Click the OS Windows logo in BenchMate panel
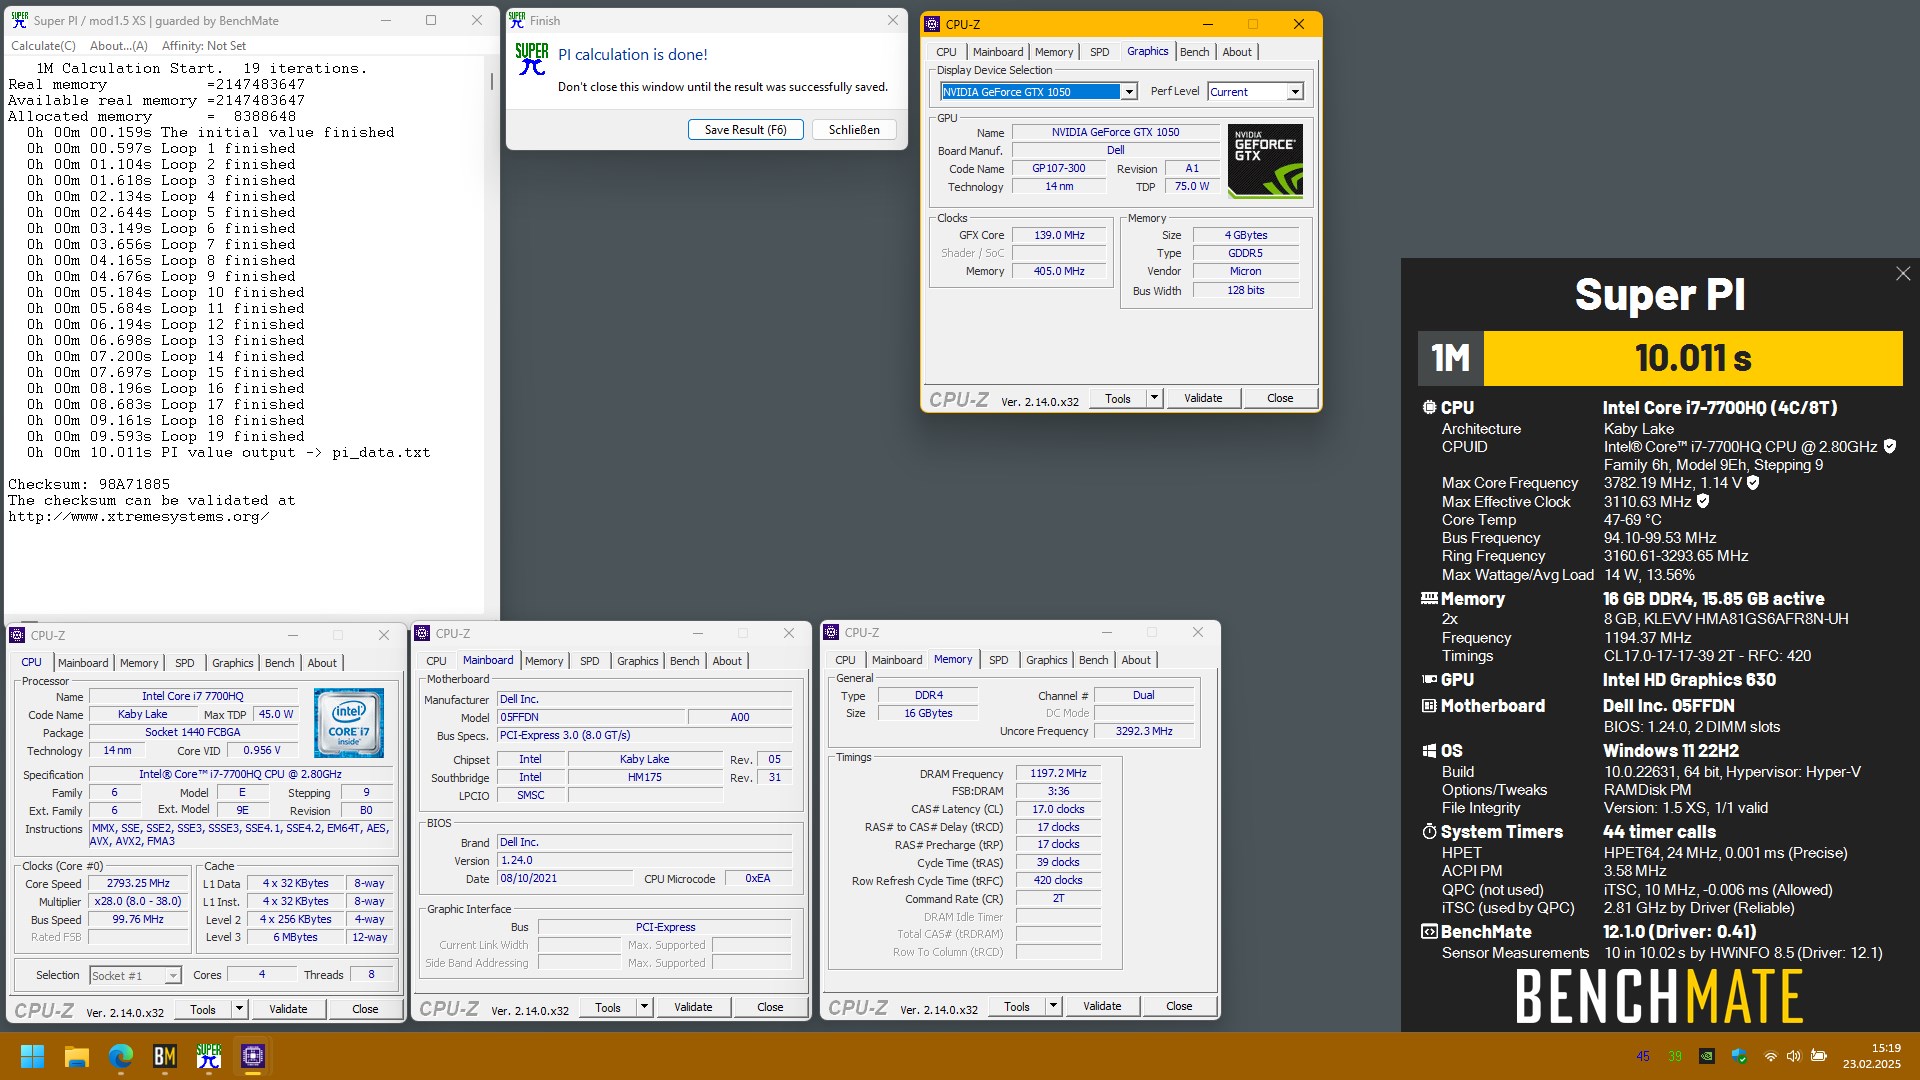 [1429, 751]
